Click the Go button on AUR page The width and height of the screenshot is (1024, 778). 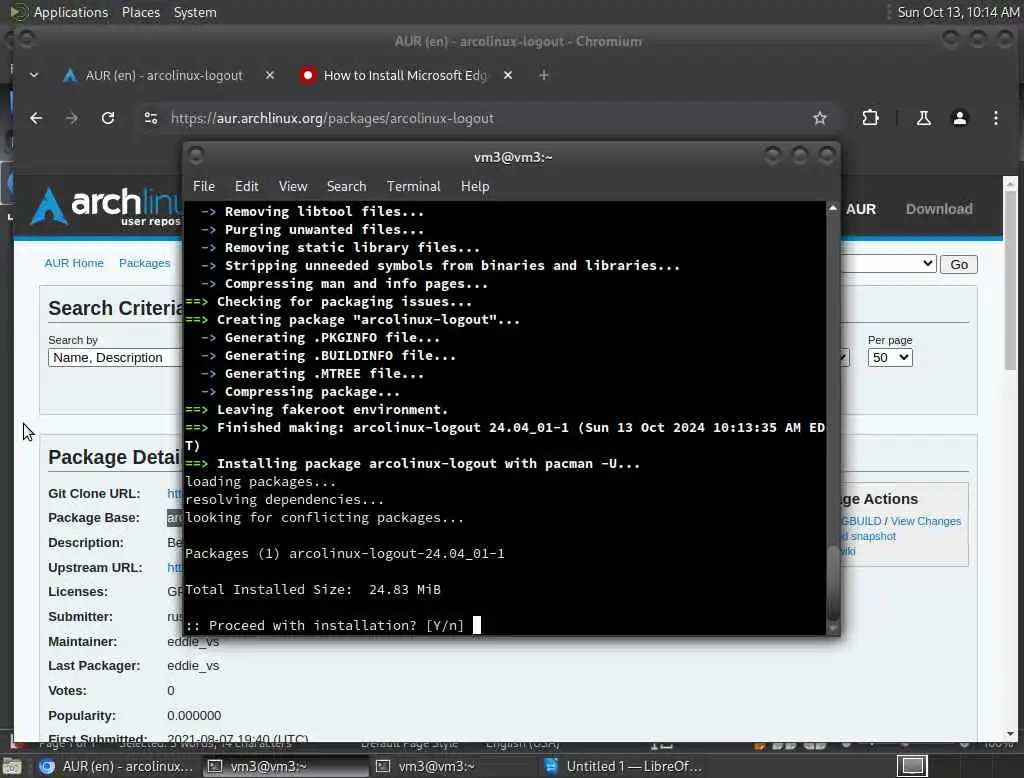959,265
